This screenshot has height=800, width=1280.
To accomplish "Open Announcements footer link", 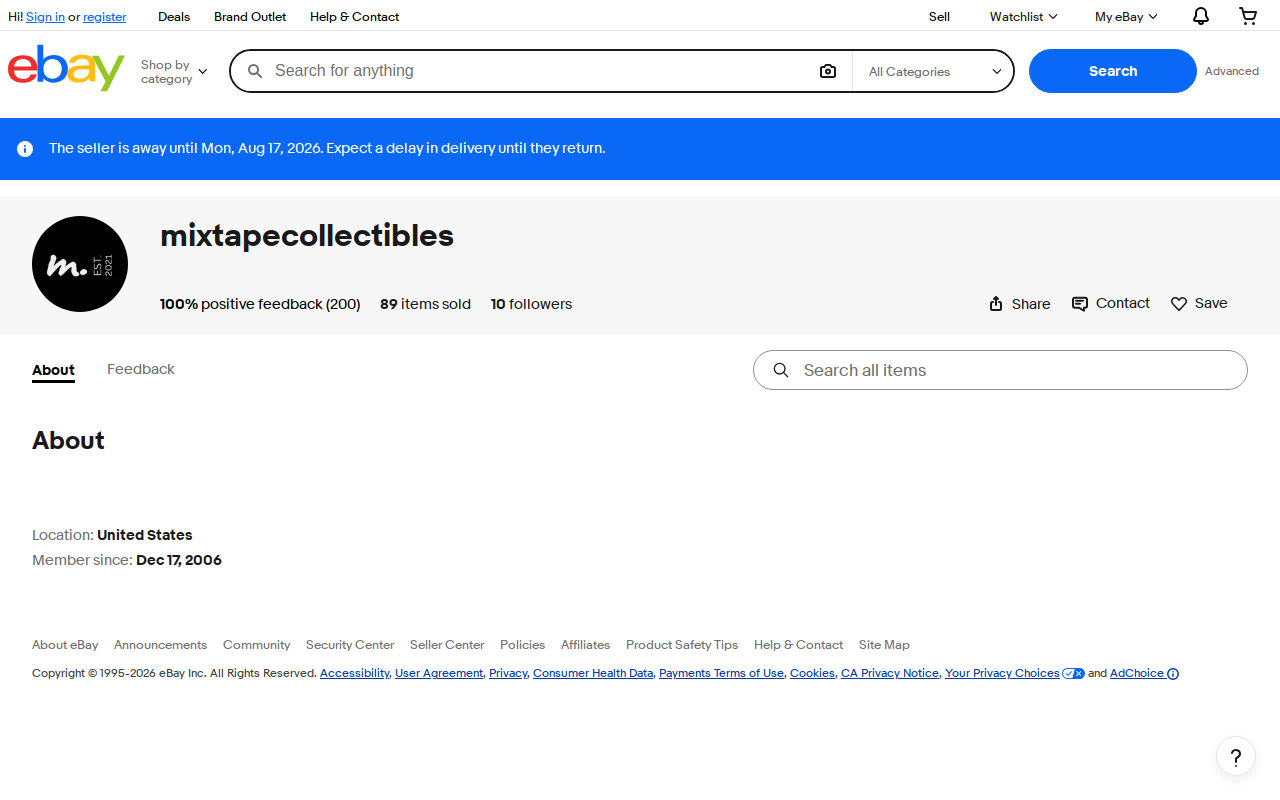I will pyautogui.click(x=160, y=645).
